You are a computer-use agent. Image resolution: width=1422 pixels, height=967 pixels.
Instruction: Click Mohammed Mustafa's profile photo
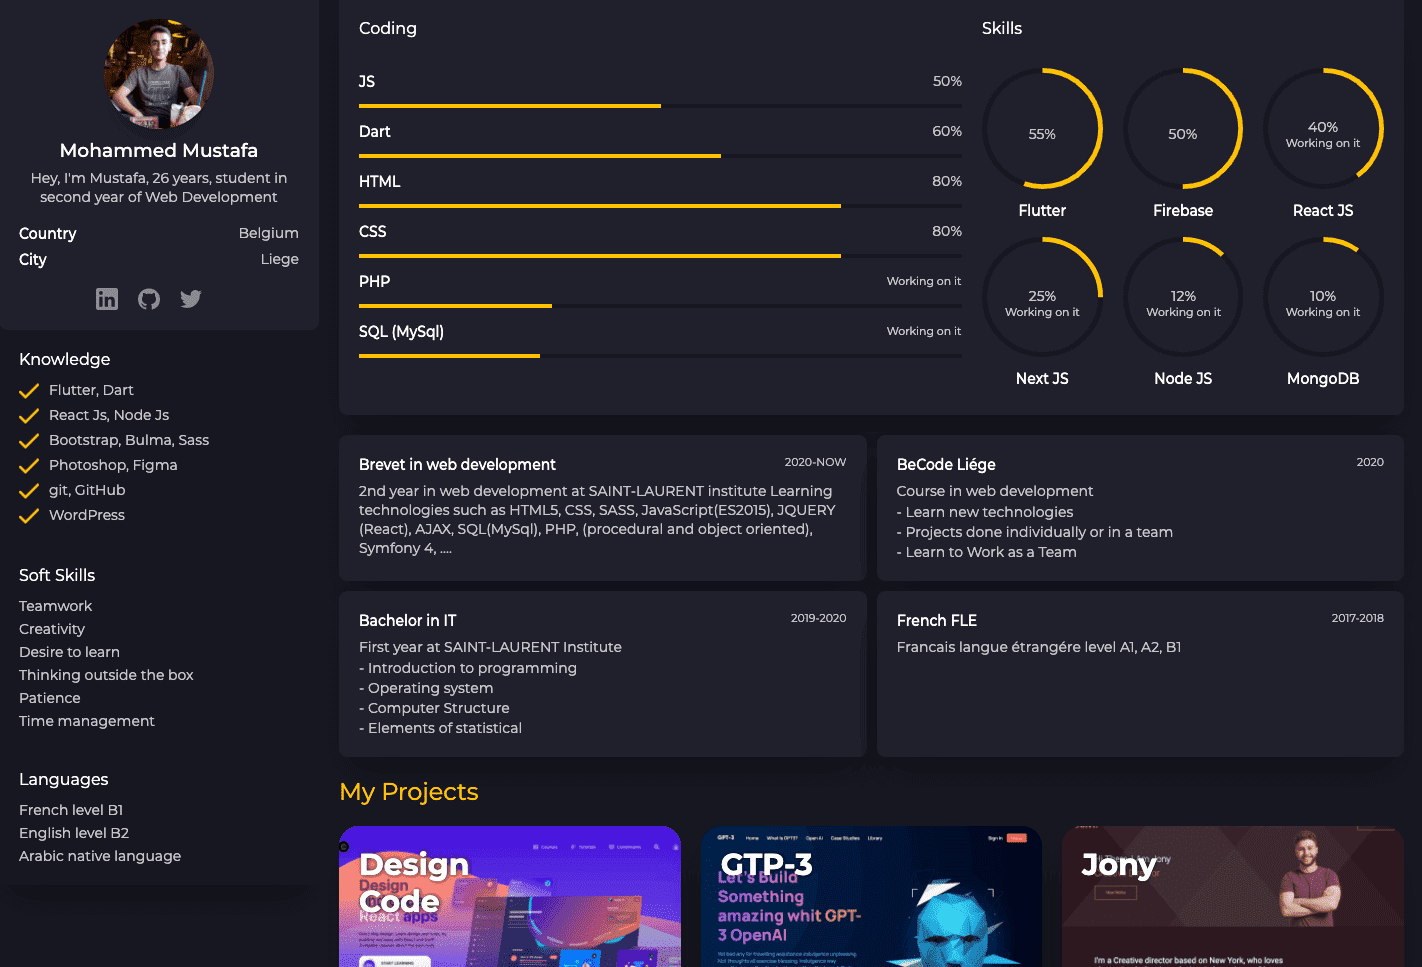[x=159, y=74]
